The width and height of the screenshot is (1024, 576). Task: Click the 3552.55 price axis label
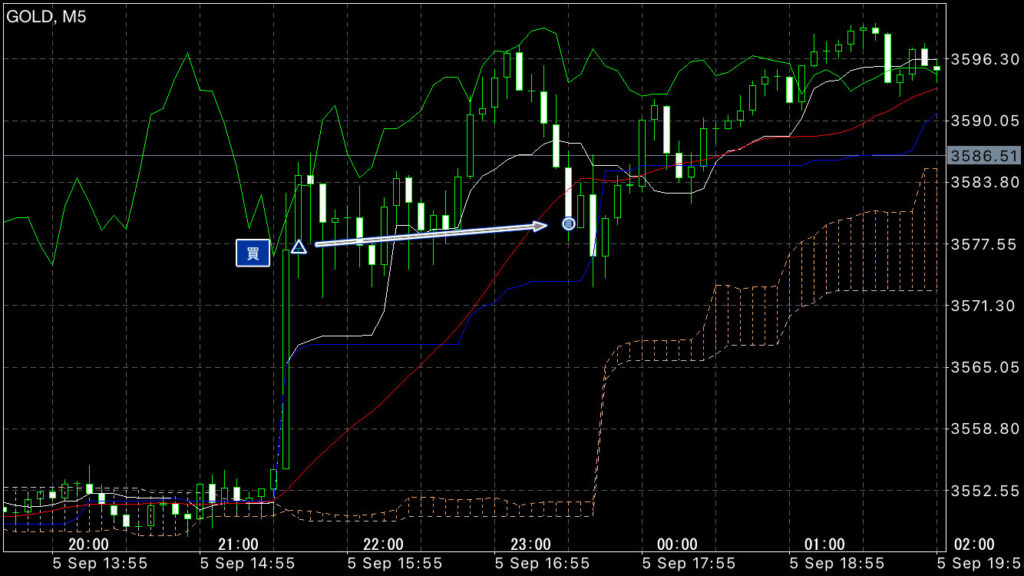(983, 491)
